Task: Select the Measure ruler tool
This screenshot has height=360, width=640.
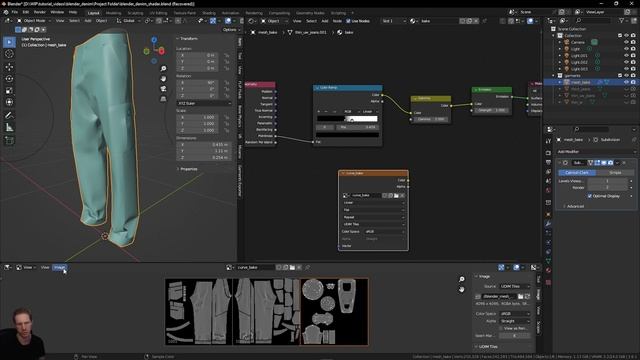Action: 9,128
